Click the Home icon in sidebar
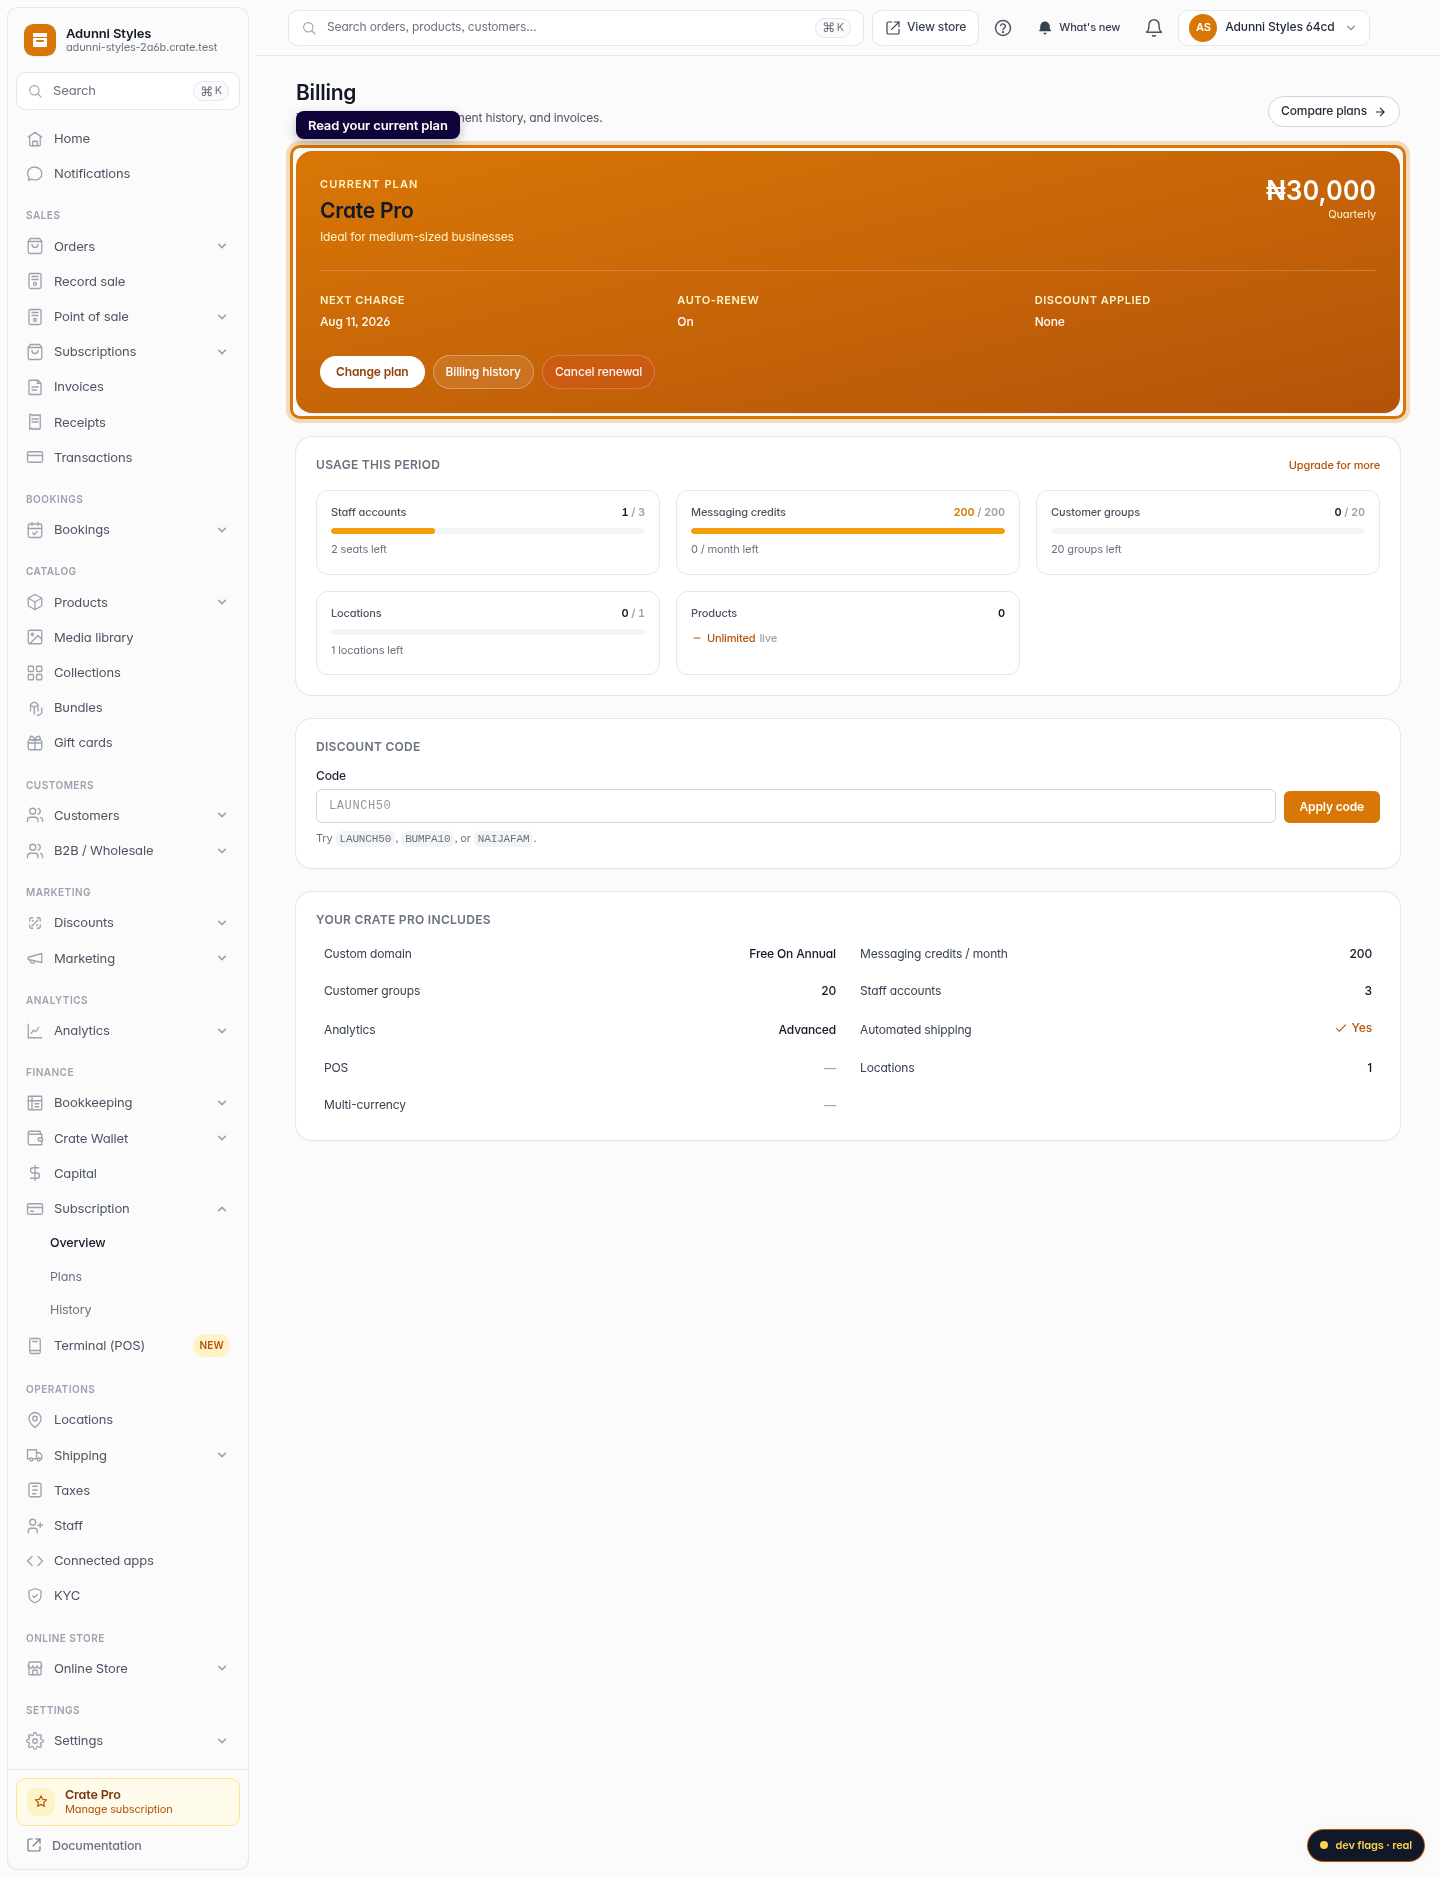Screen dimensions: 1440x1877 point(35,139)
